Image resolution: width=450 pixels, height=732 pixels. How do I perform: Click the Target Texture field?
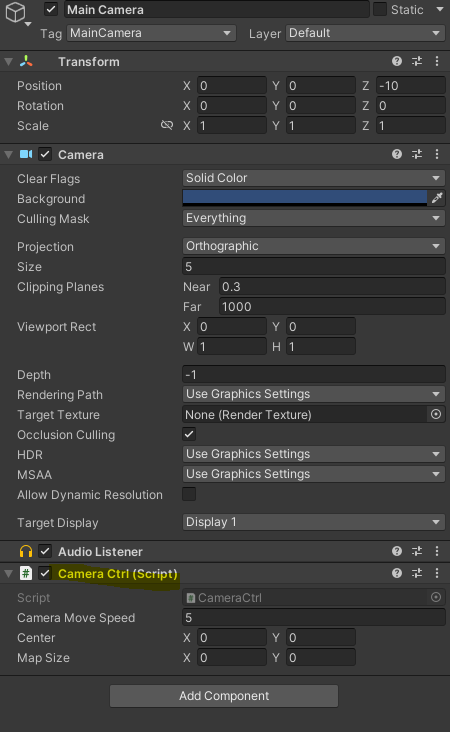305,414
